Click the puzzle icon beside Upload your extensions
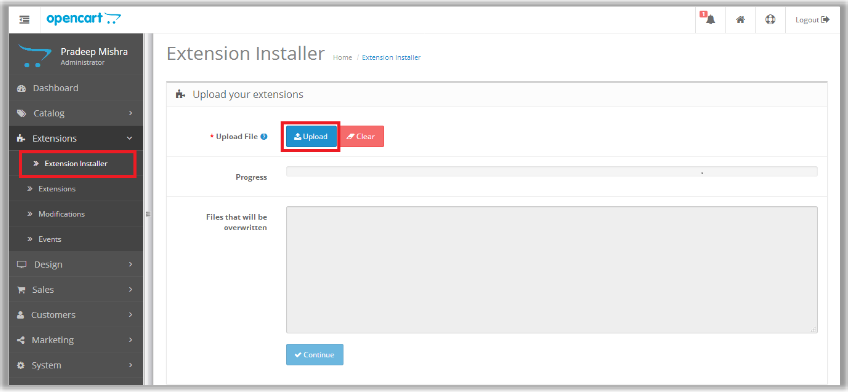848x392 pixels. tap(181, 95)
